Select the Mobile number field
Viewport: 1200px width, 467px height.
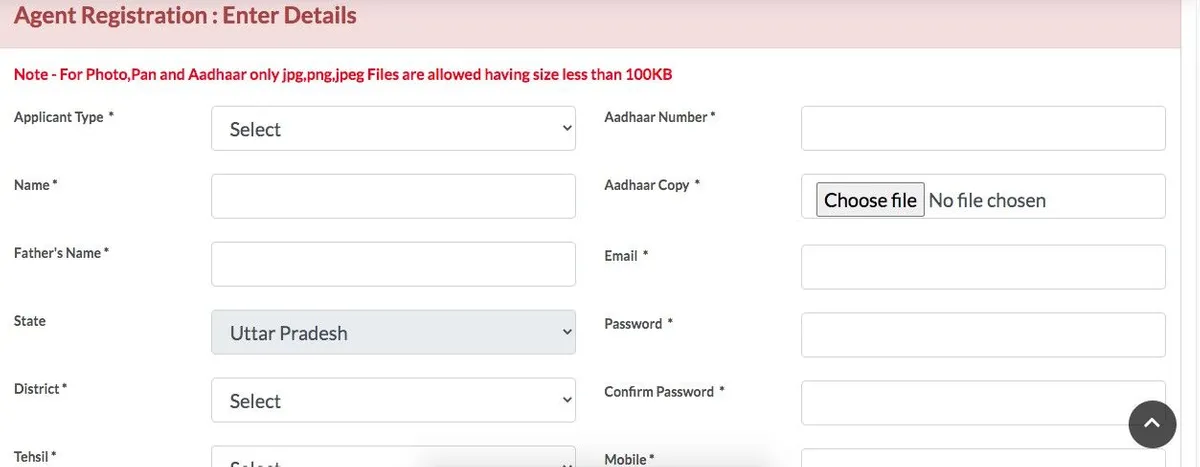tap(983, 459)
